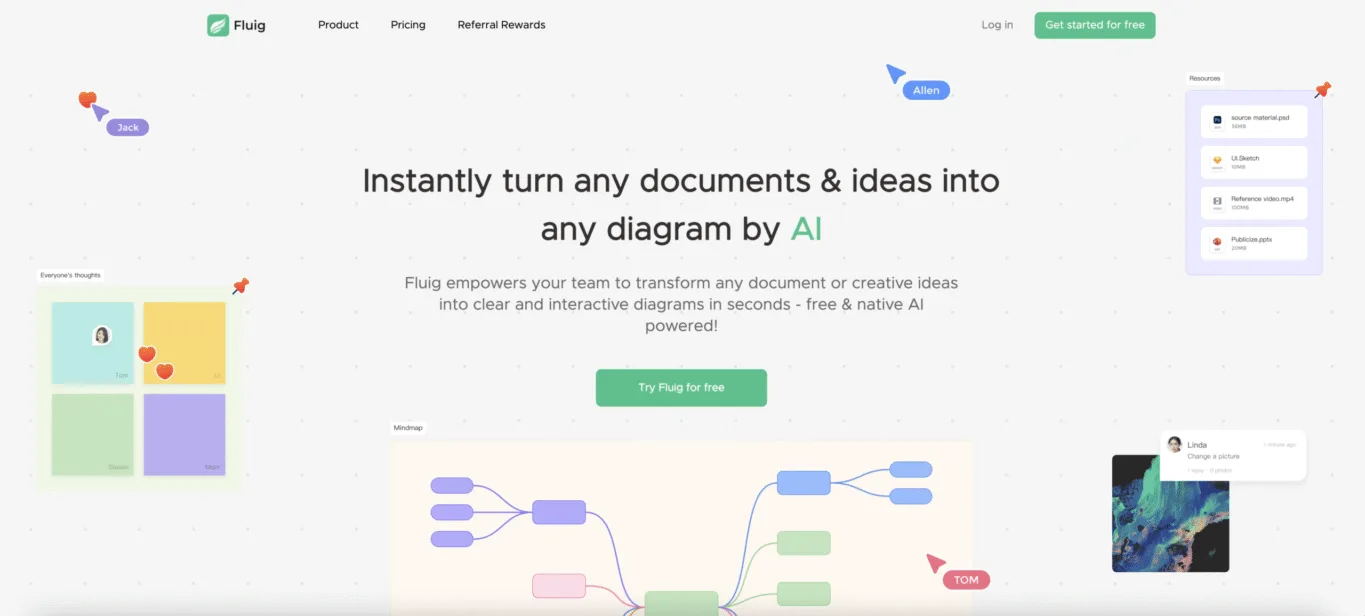Select the yellow sticky note
This screenshot has width=1365, height=616.
pos(184,343)
